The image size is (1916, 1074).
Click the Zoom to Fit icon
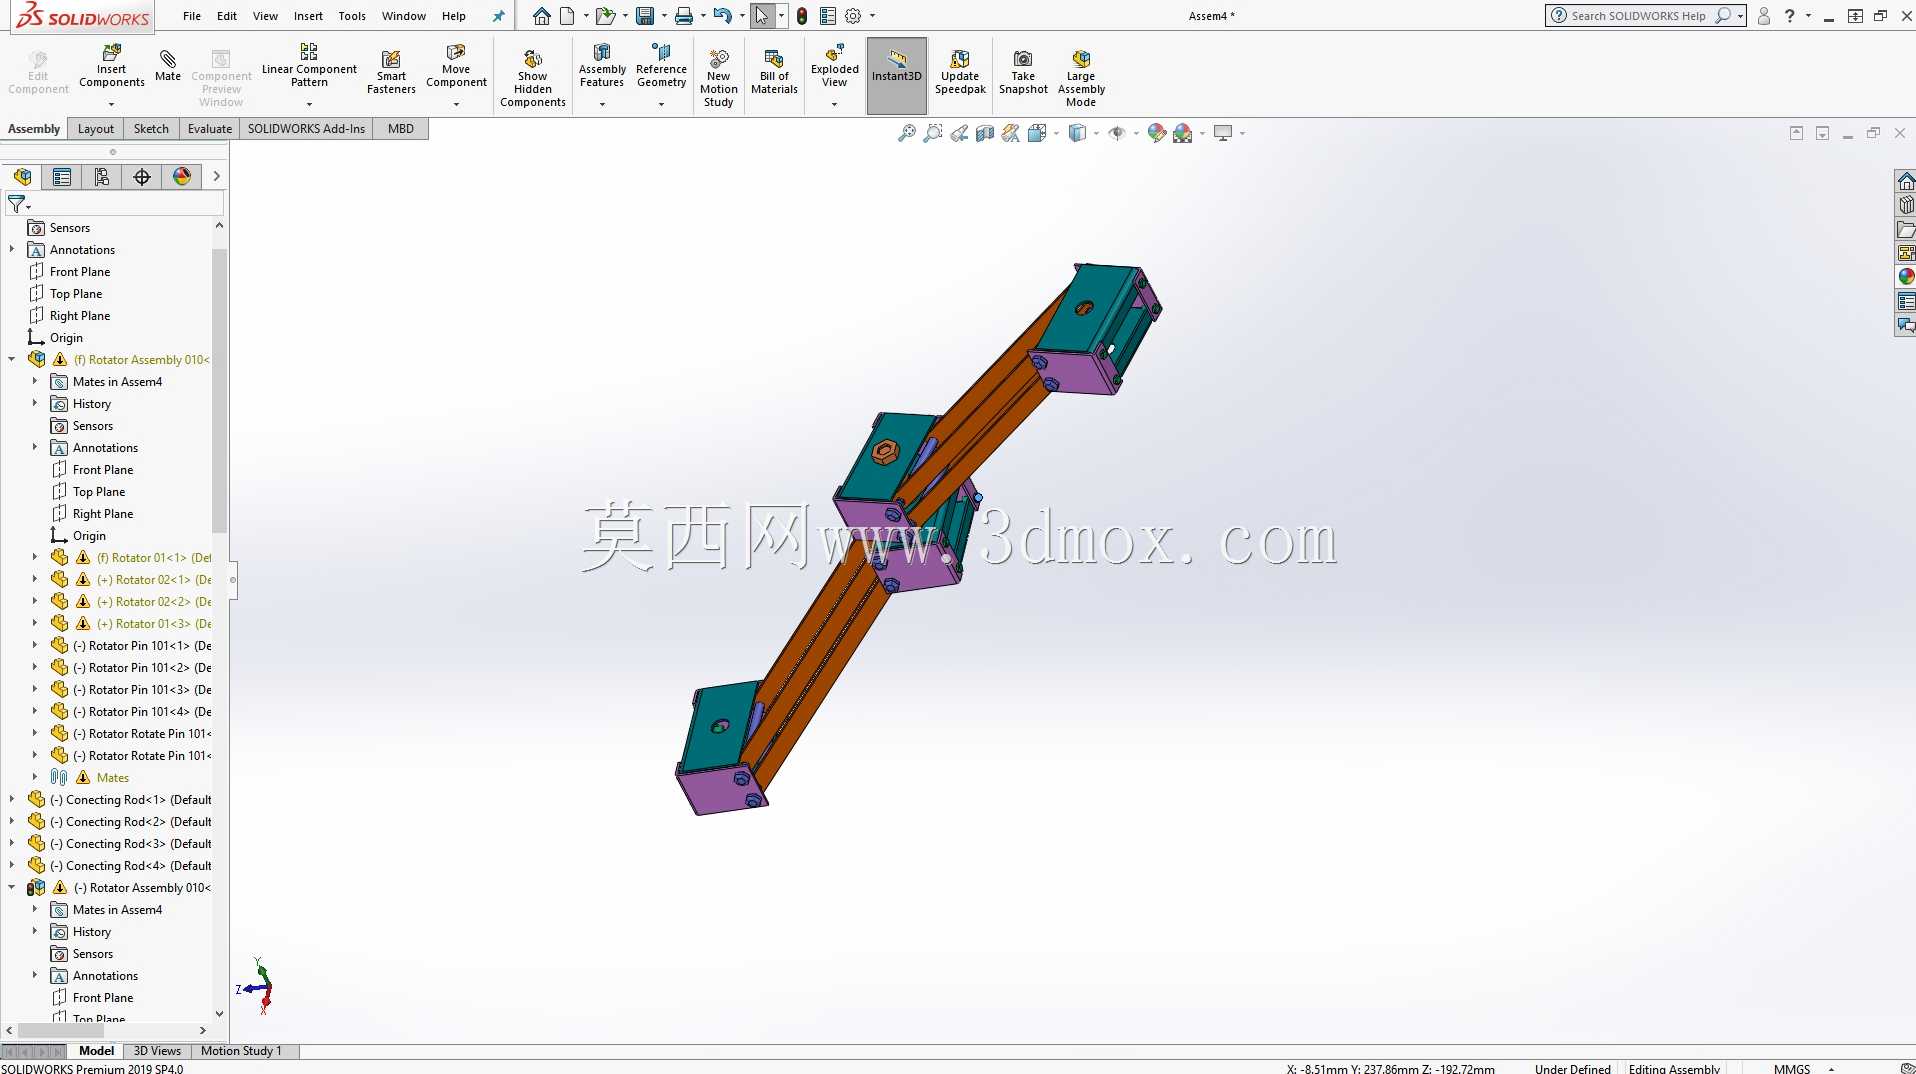point(907,133)
